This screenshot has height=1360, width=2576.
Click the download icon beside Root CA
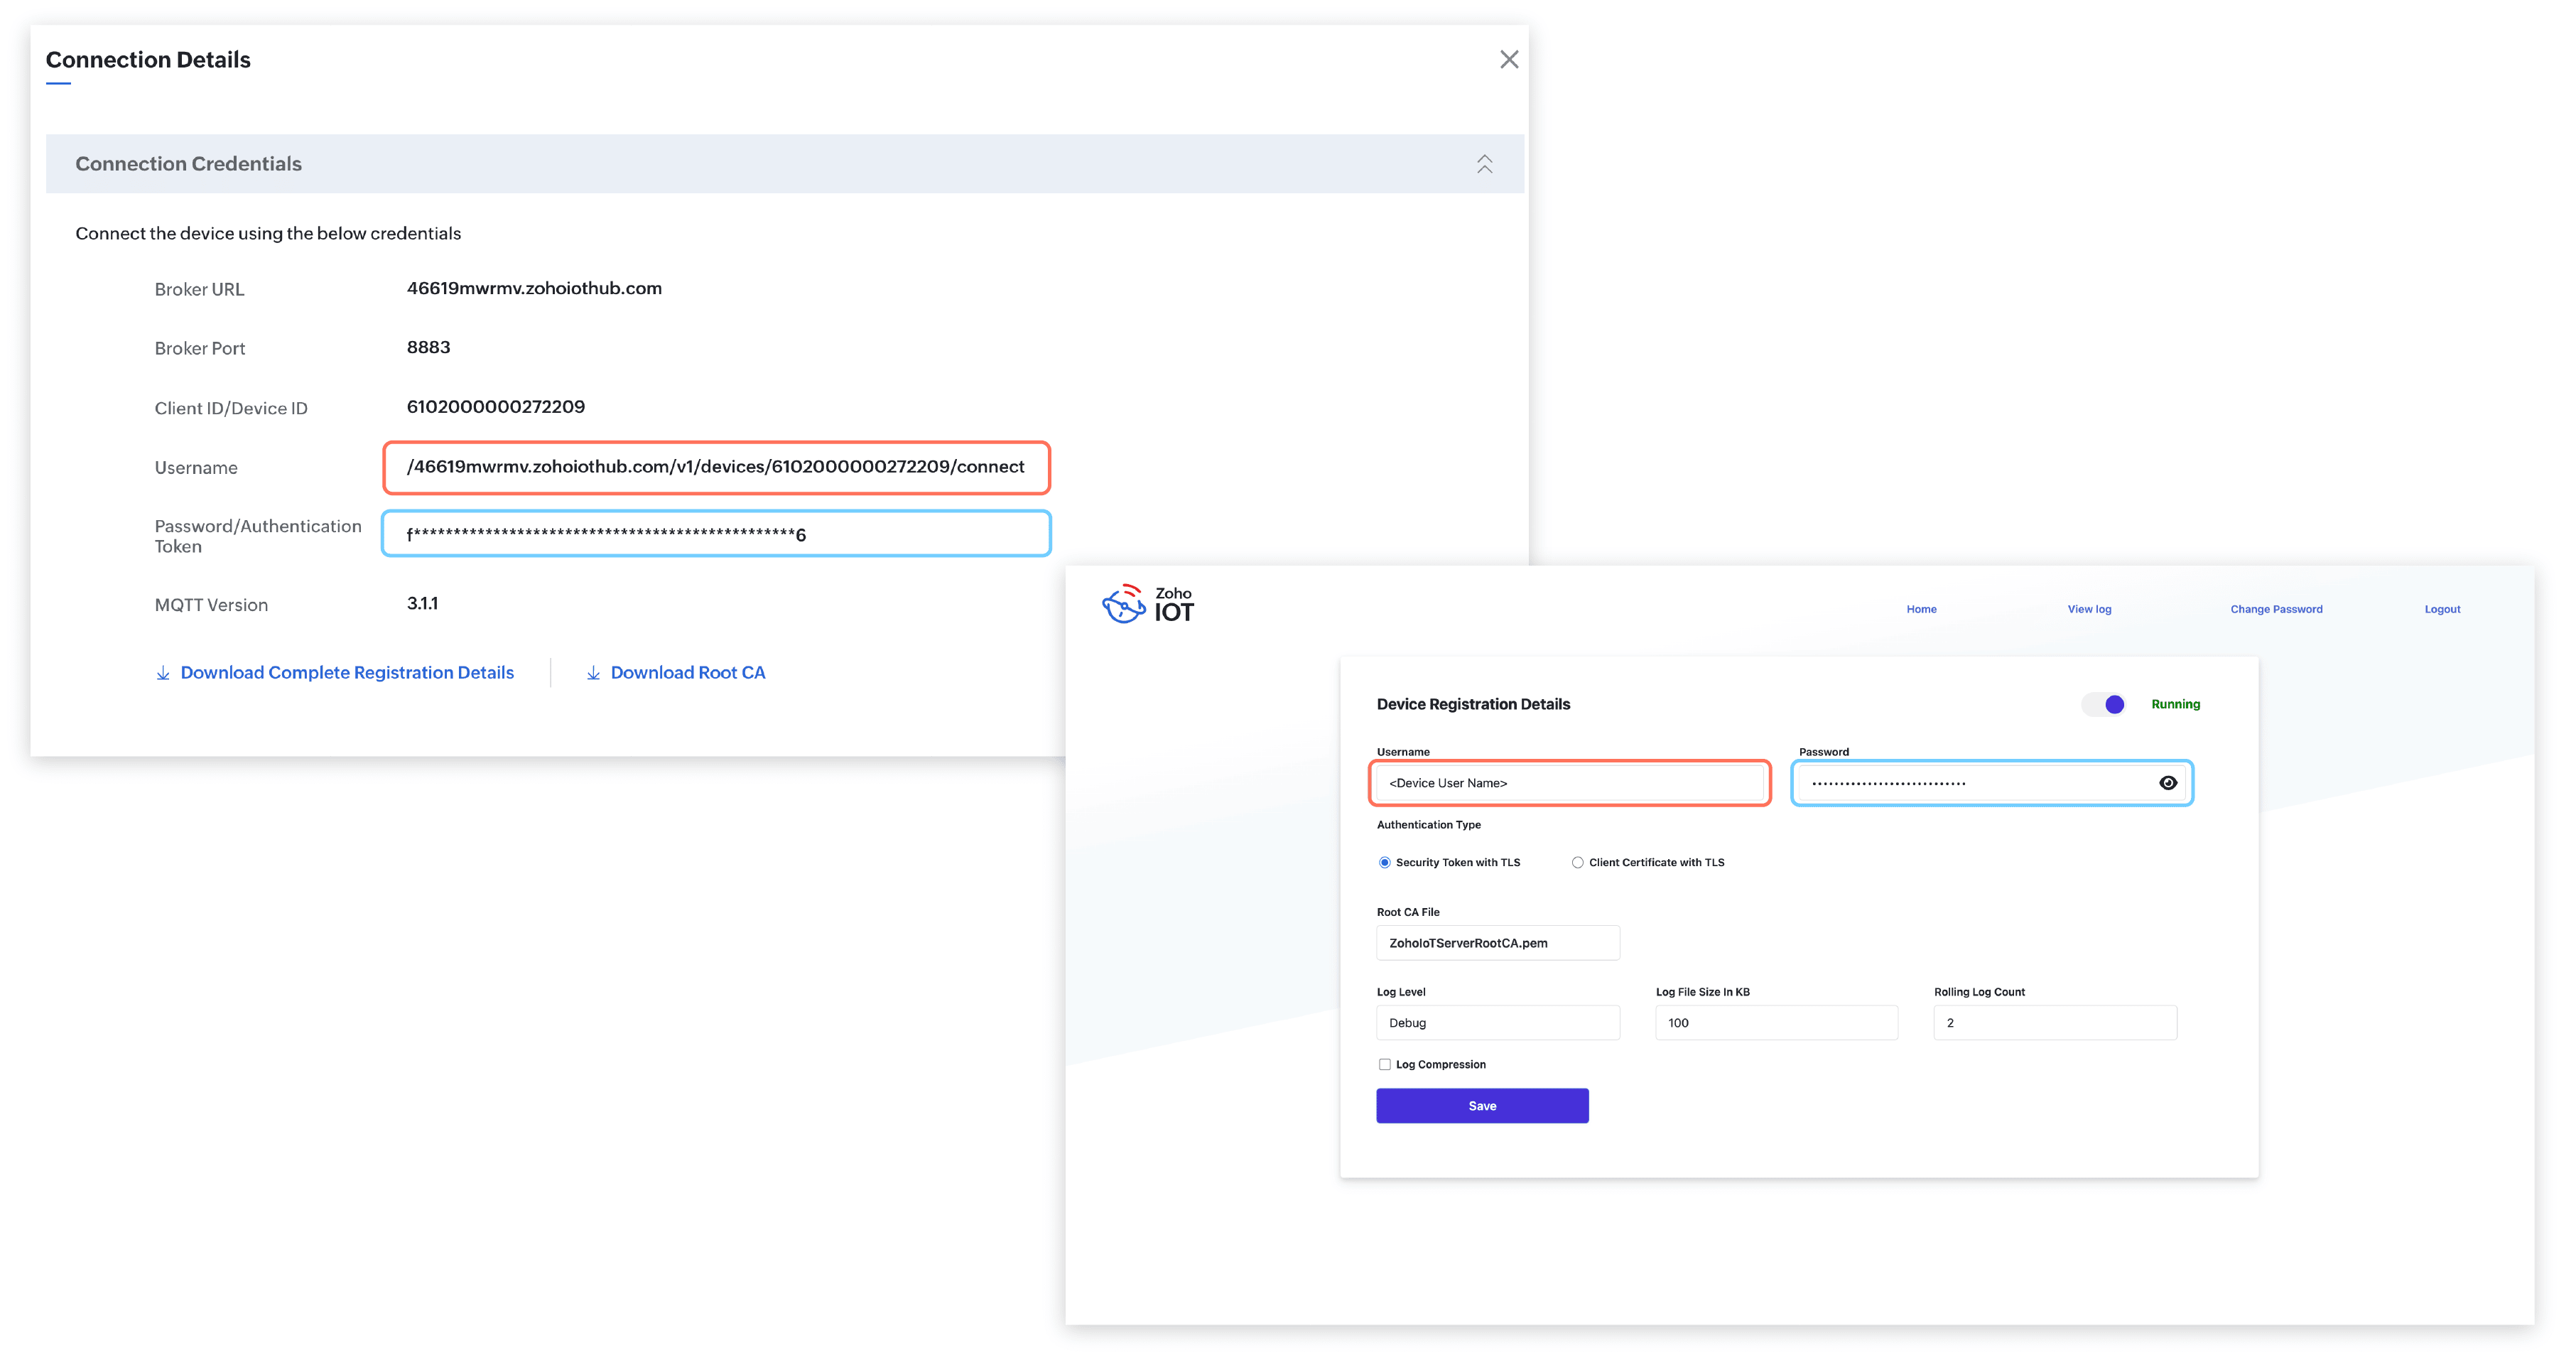click(593, 673)
